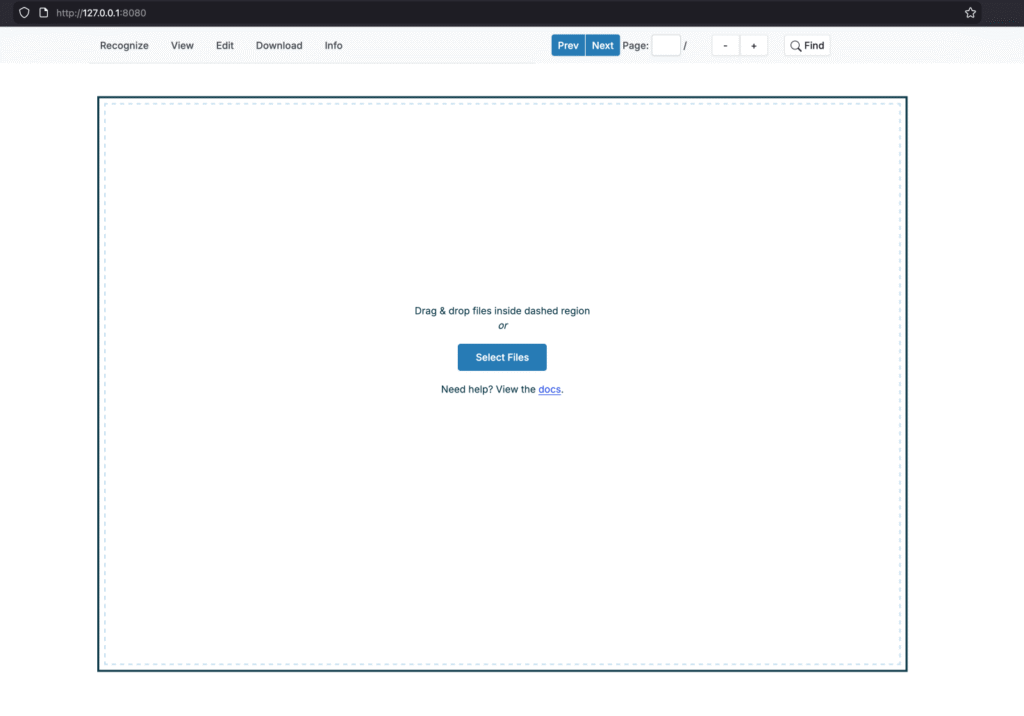This screenshot has width=1024, height=716.
Task: Click the "Drag & drop files" instruction text
Action: pyautogui.click(x=502, y=311)
